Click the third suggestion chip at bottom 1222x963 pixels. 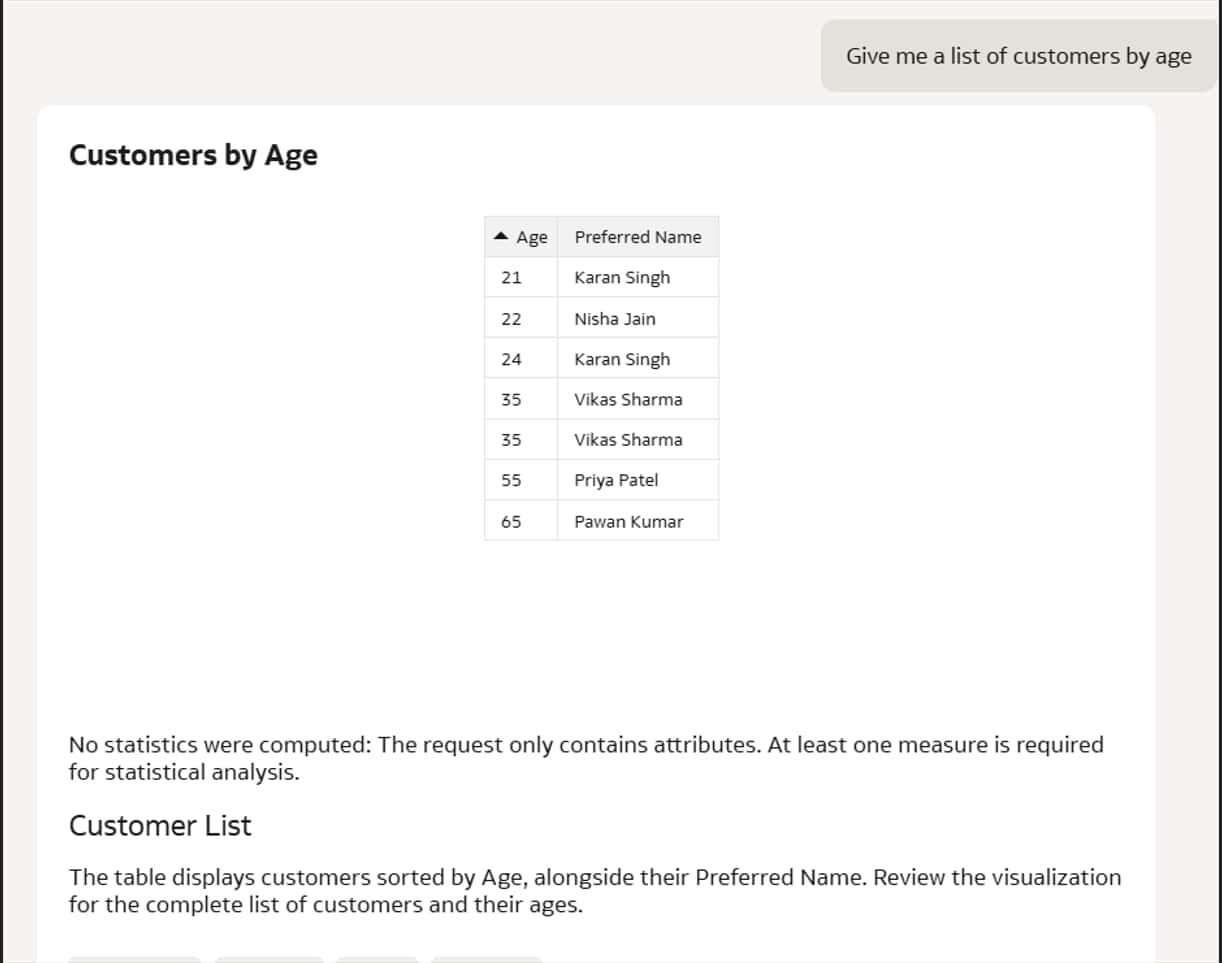pos(377,958)
